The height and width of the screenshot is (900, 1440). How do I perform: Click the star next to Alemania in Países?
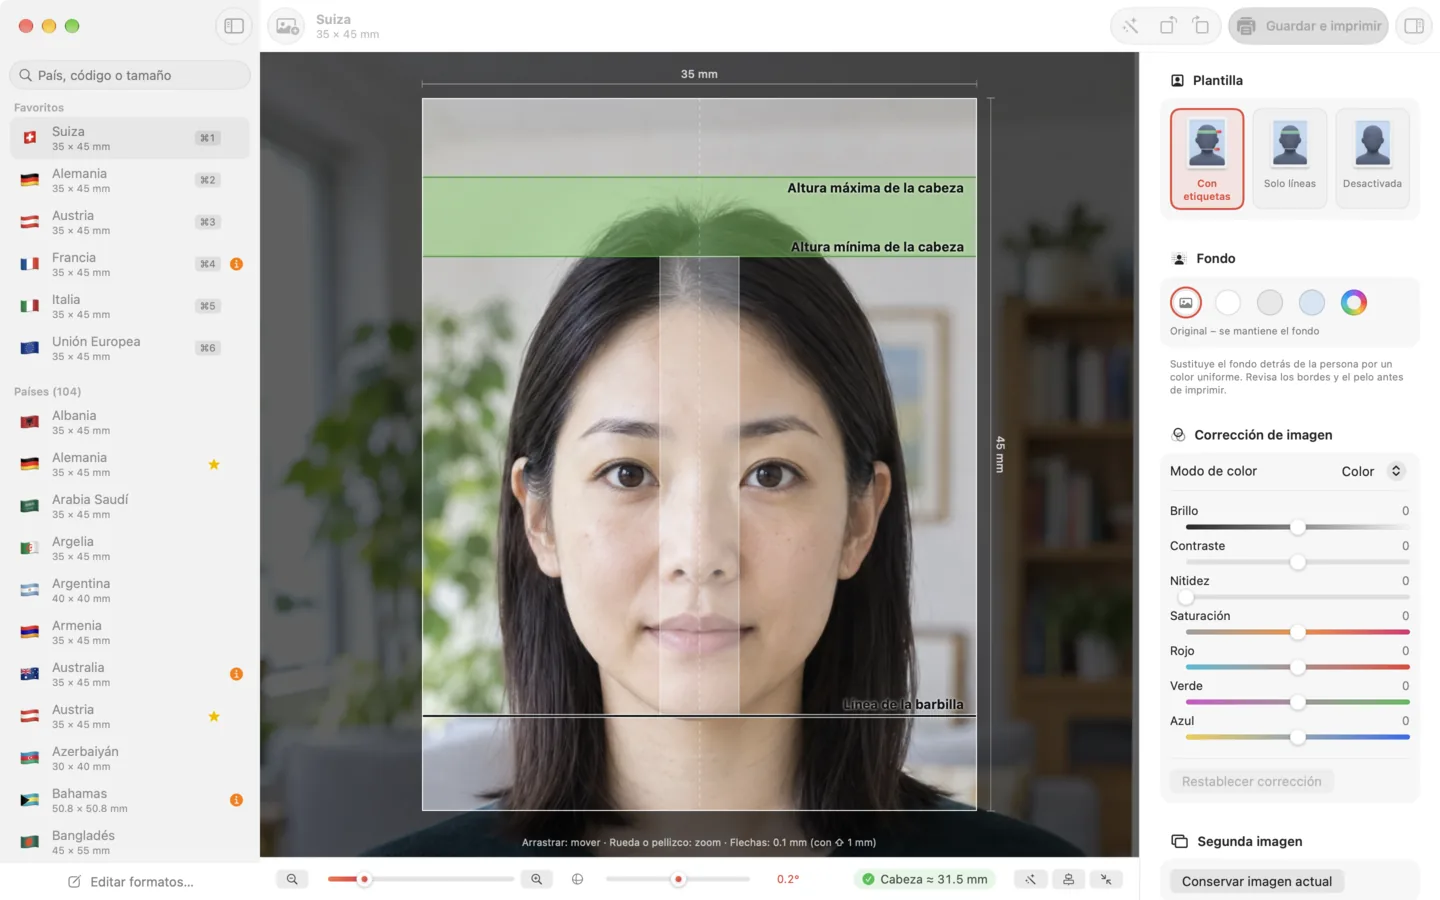pyautogui.click(x=213, y=464)
